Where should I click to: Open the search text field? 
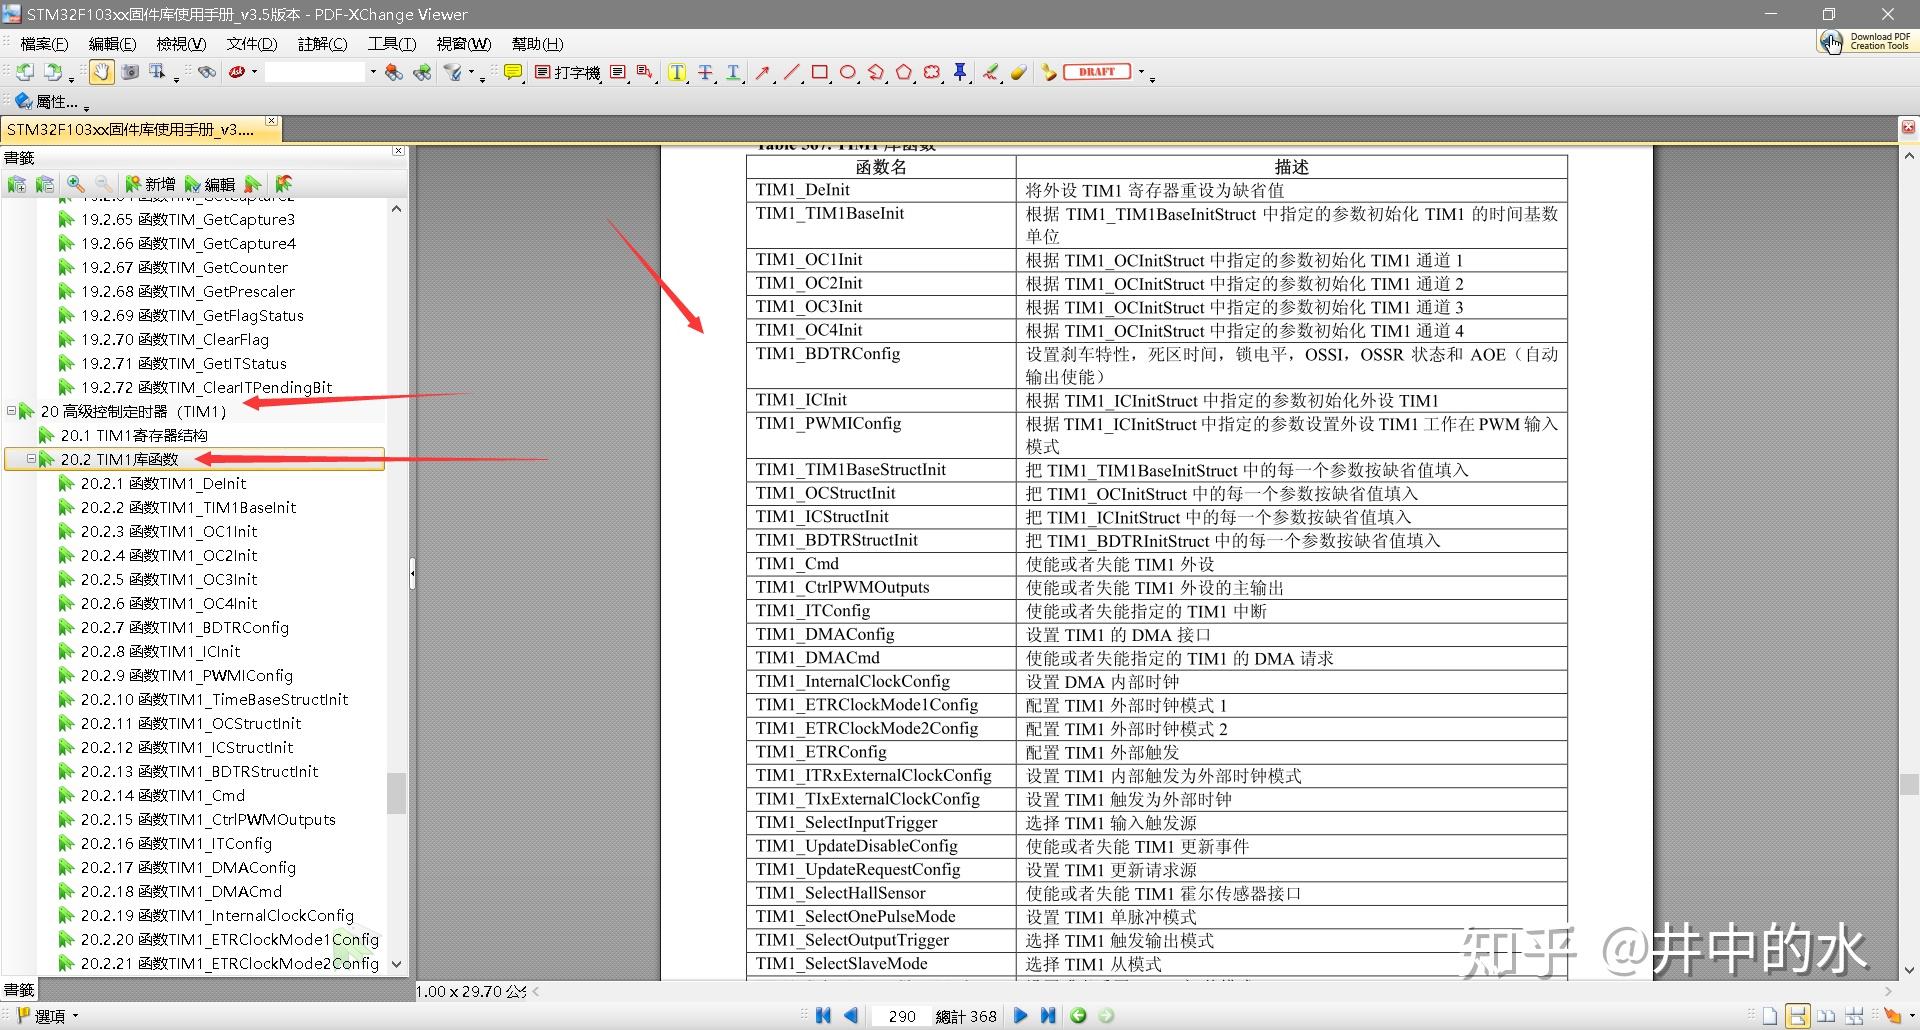[315, 72]
